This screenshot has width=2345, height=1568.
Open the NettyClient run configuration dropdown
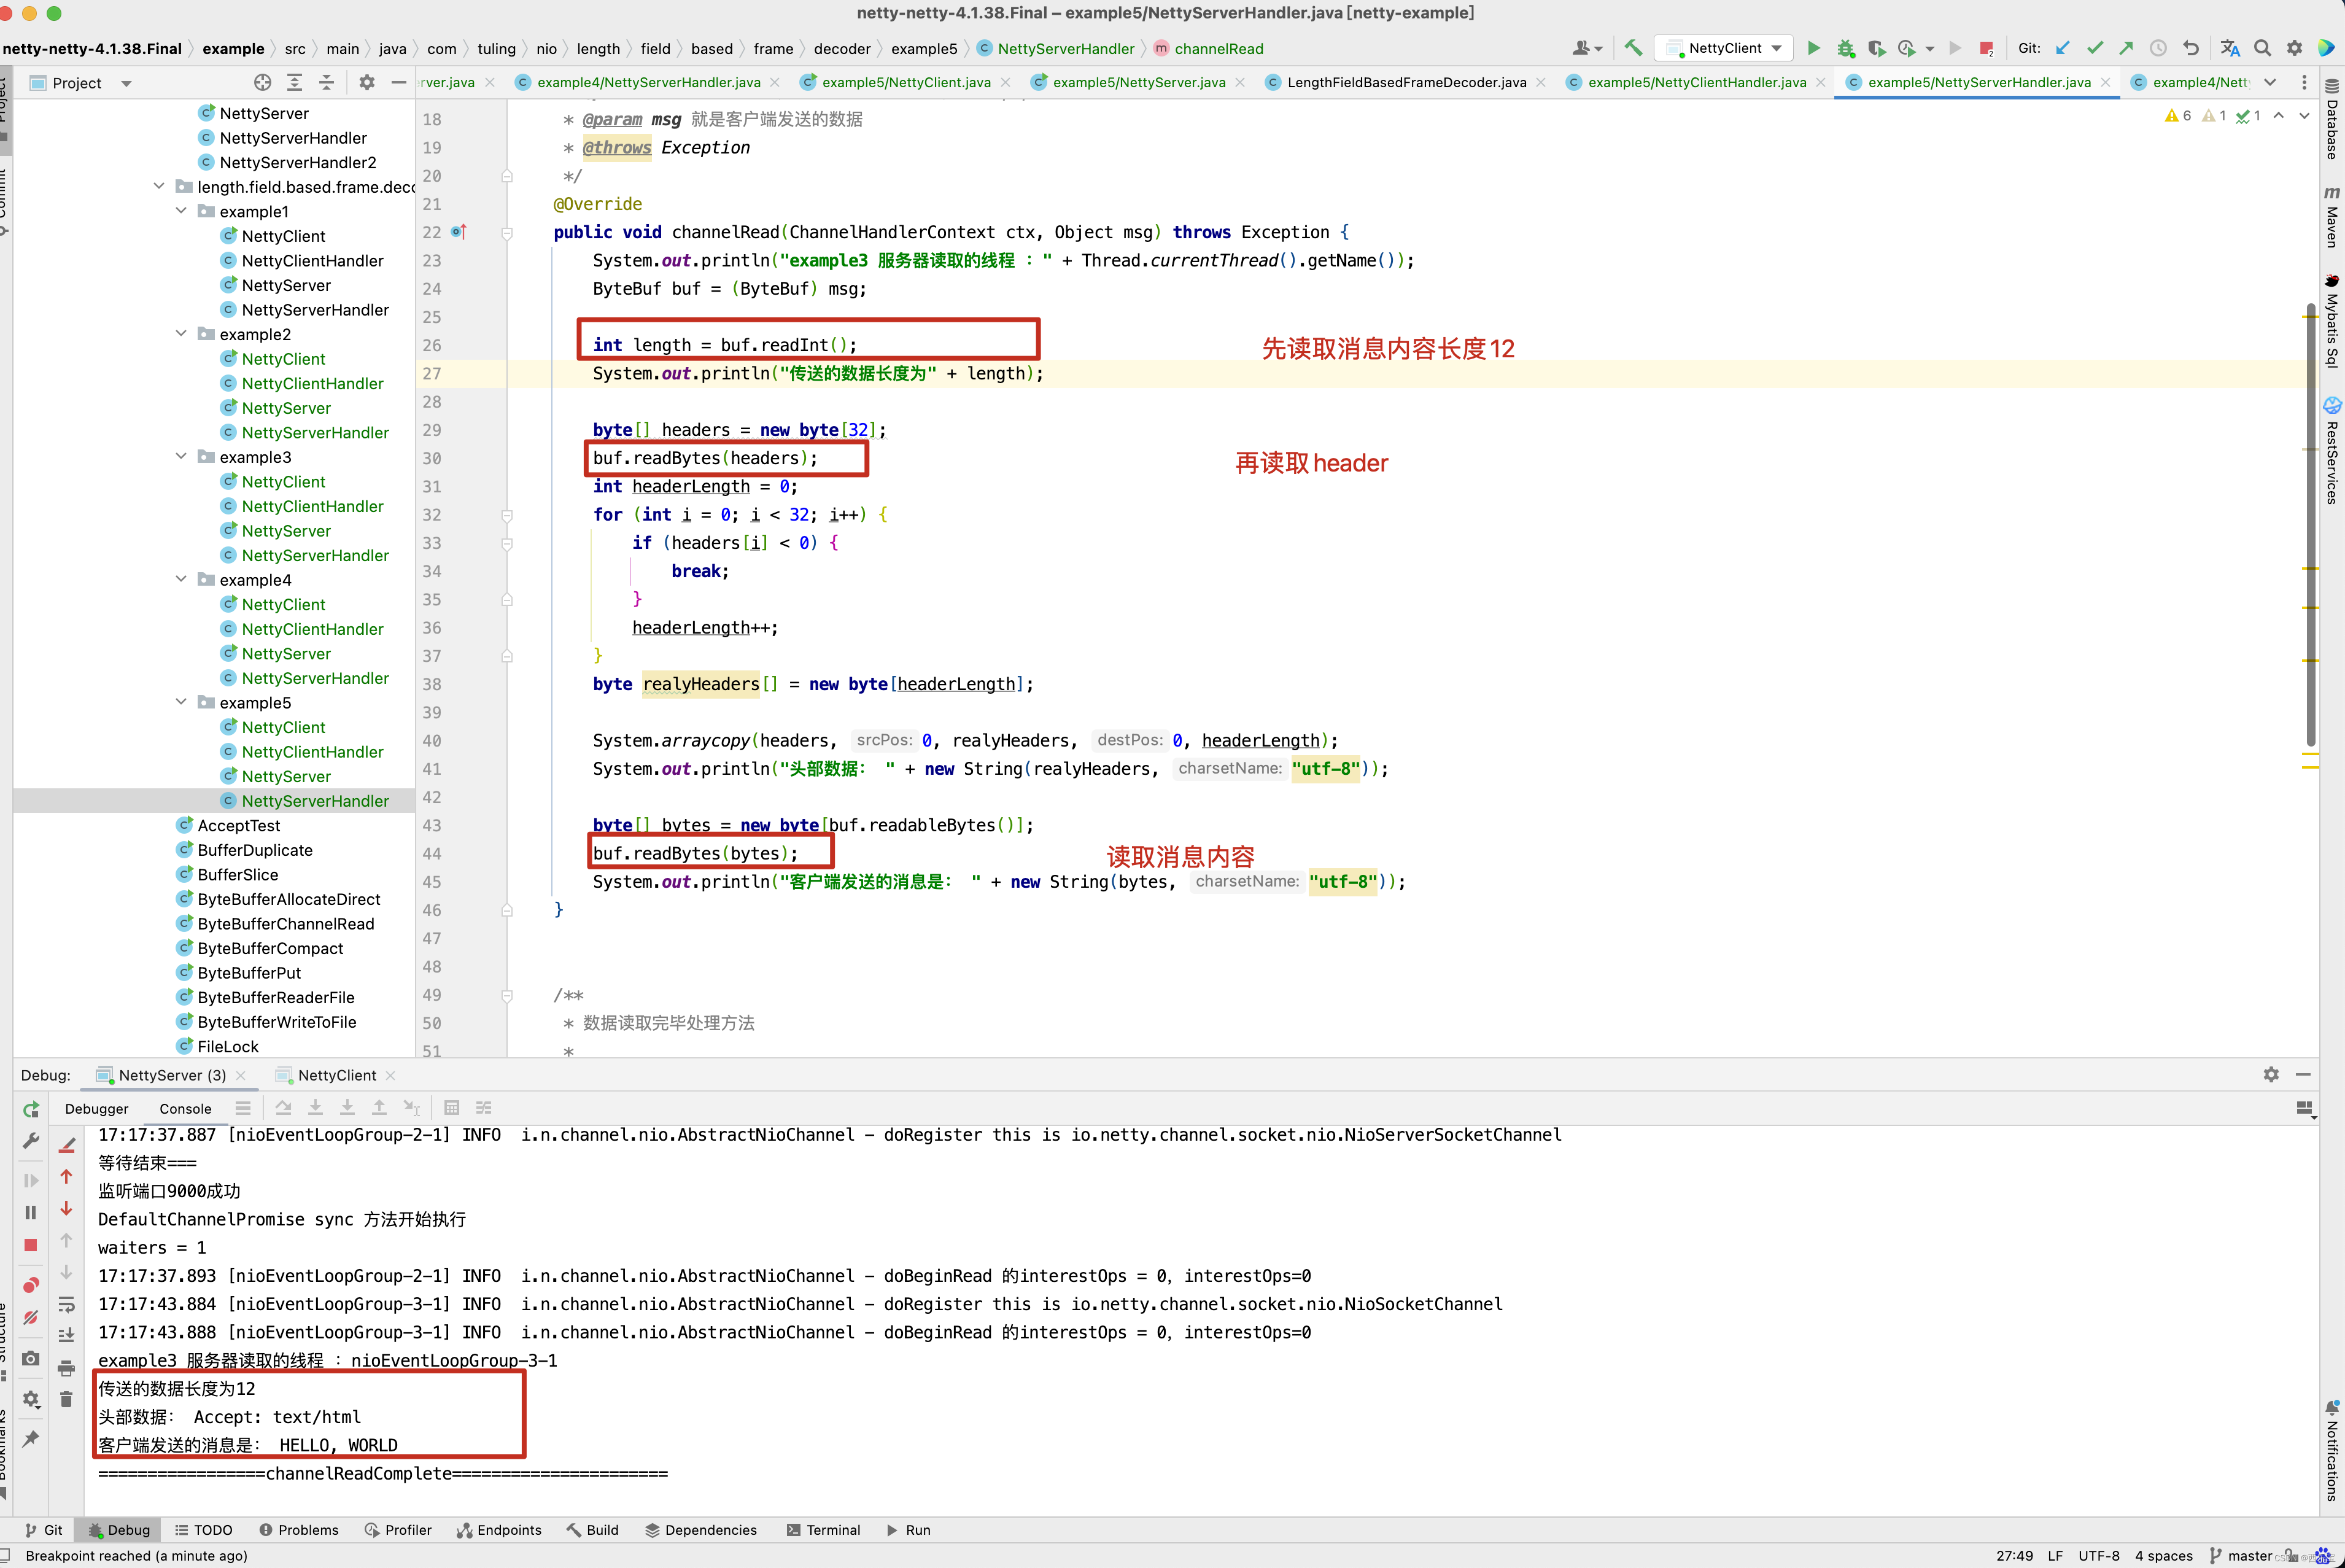coord(1725,48)
